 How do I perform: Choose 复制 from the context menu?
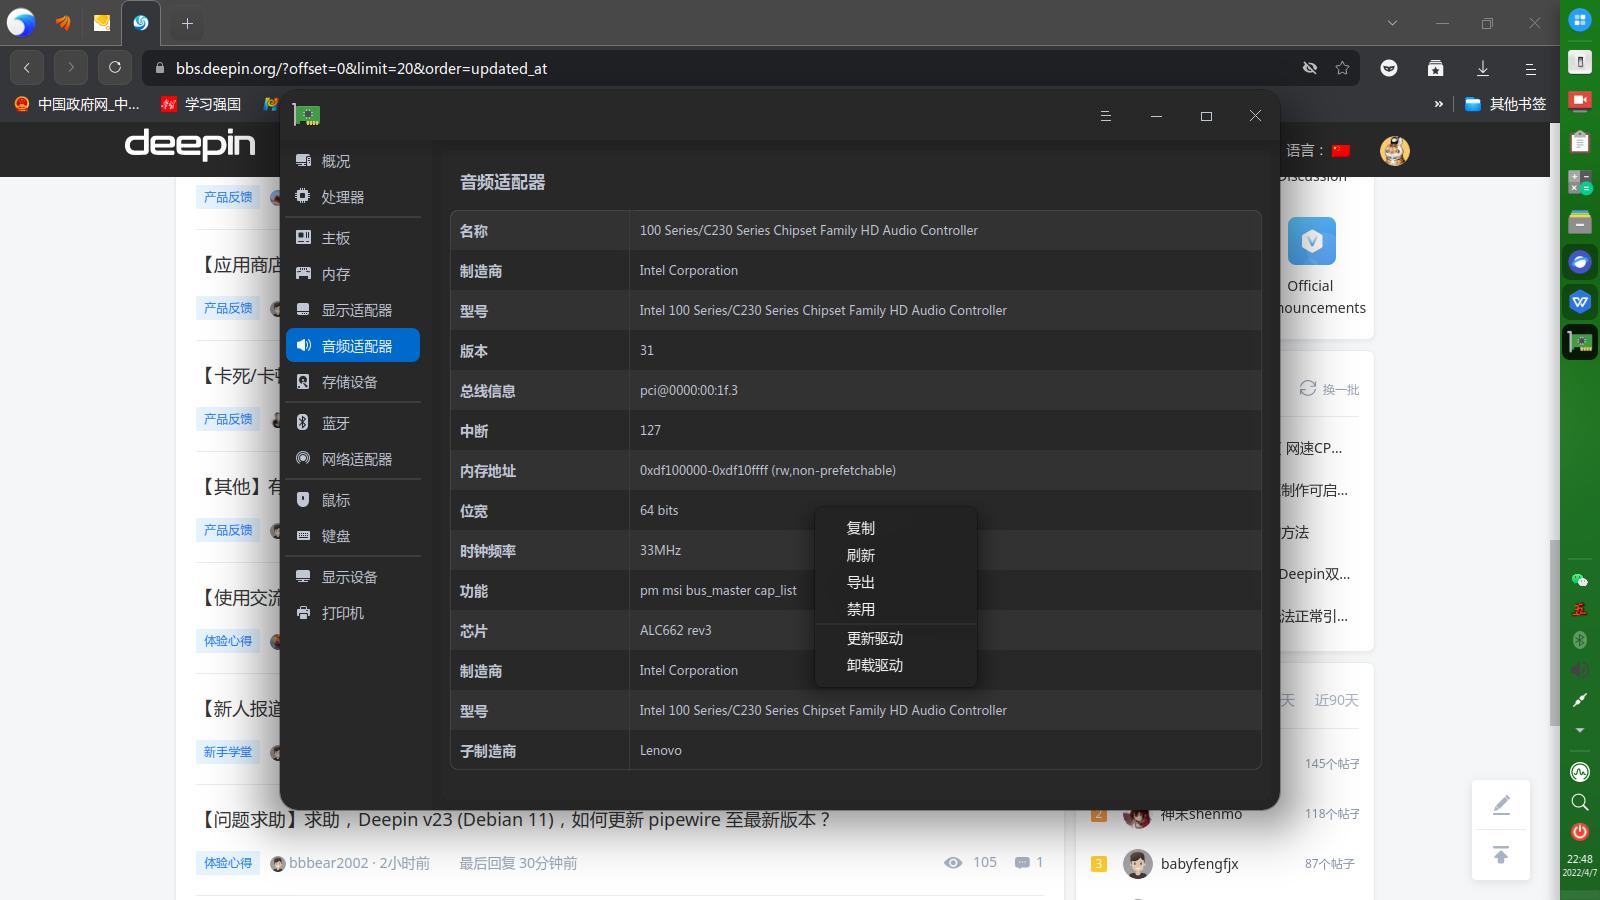(896, 528)
